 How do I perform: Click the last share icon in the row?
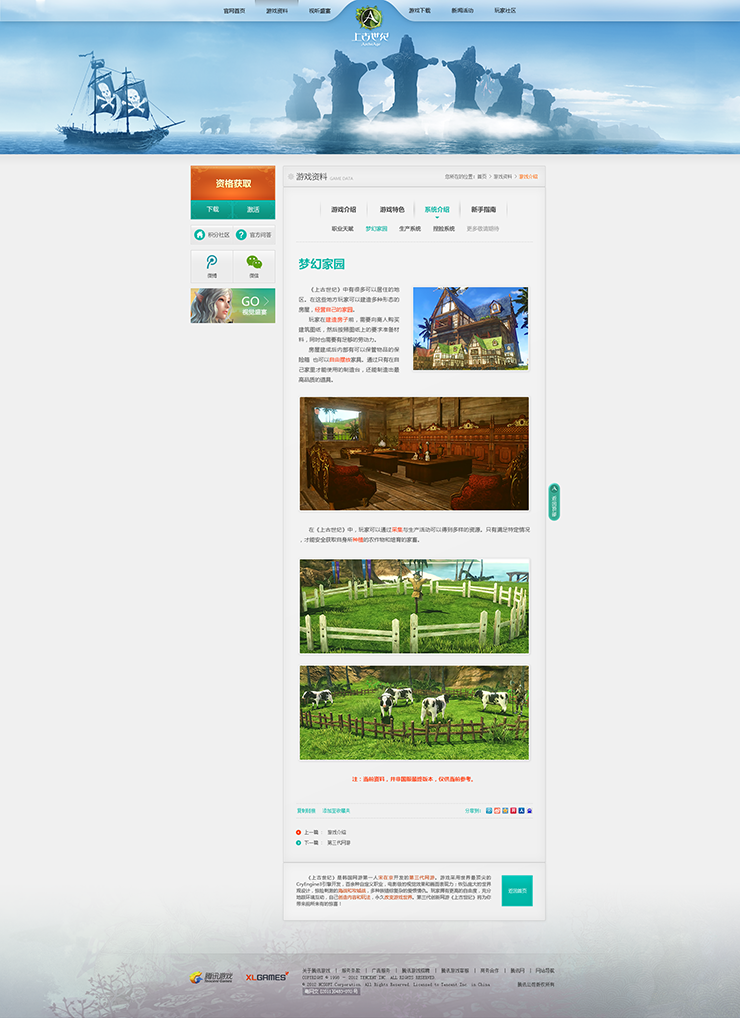pos(530,810)
